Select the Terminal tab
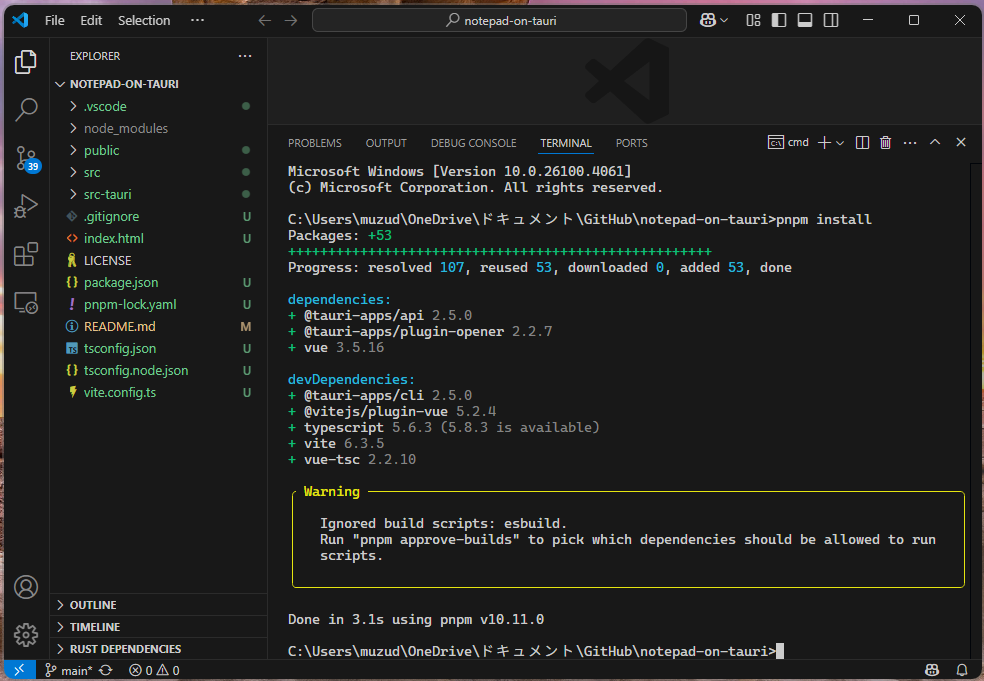This screenshot has height=681, width=984. (x=566, y=143)
